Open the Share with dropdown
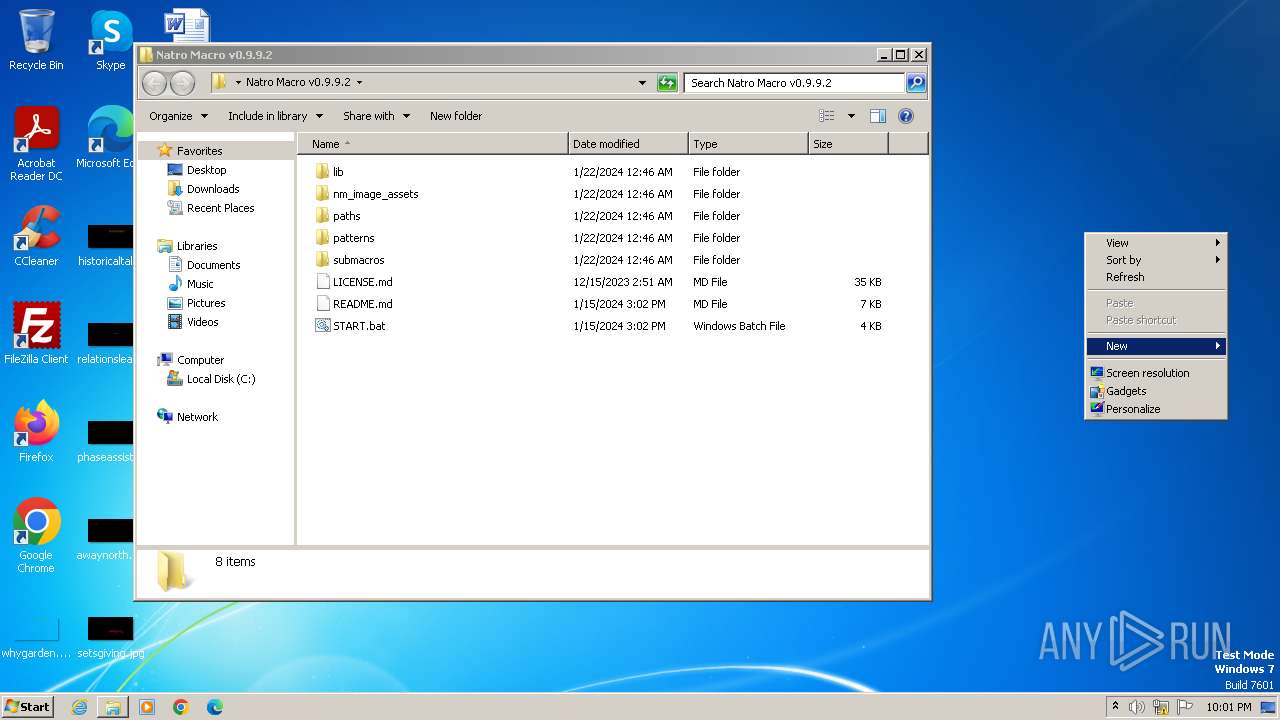 pos(376,116)
